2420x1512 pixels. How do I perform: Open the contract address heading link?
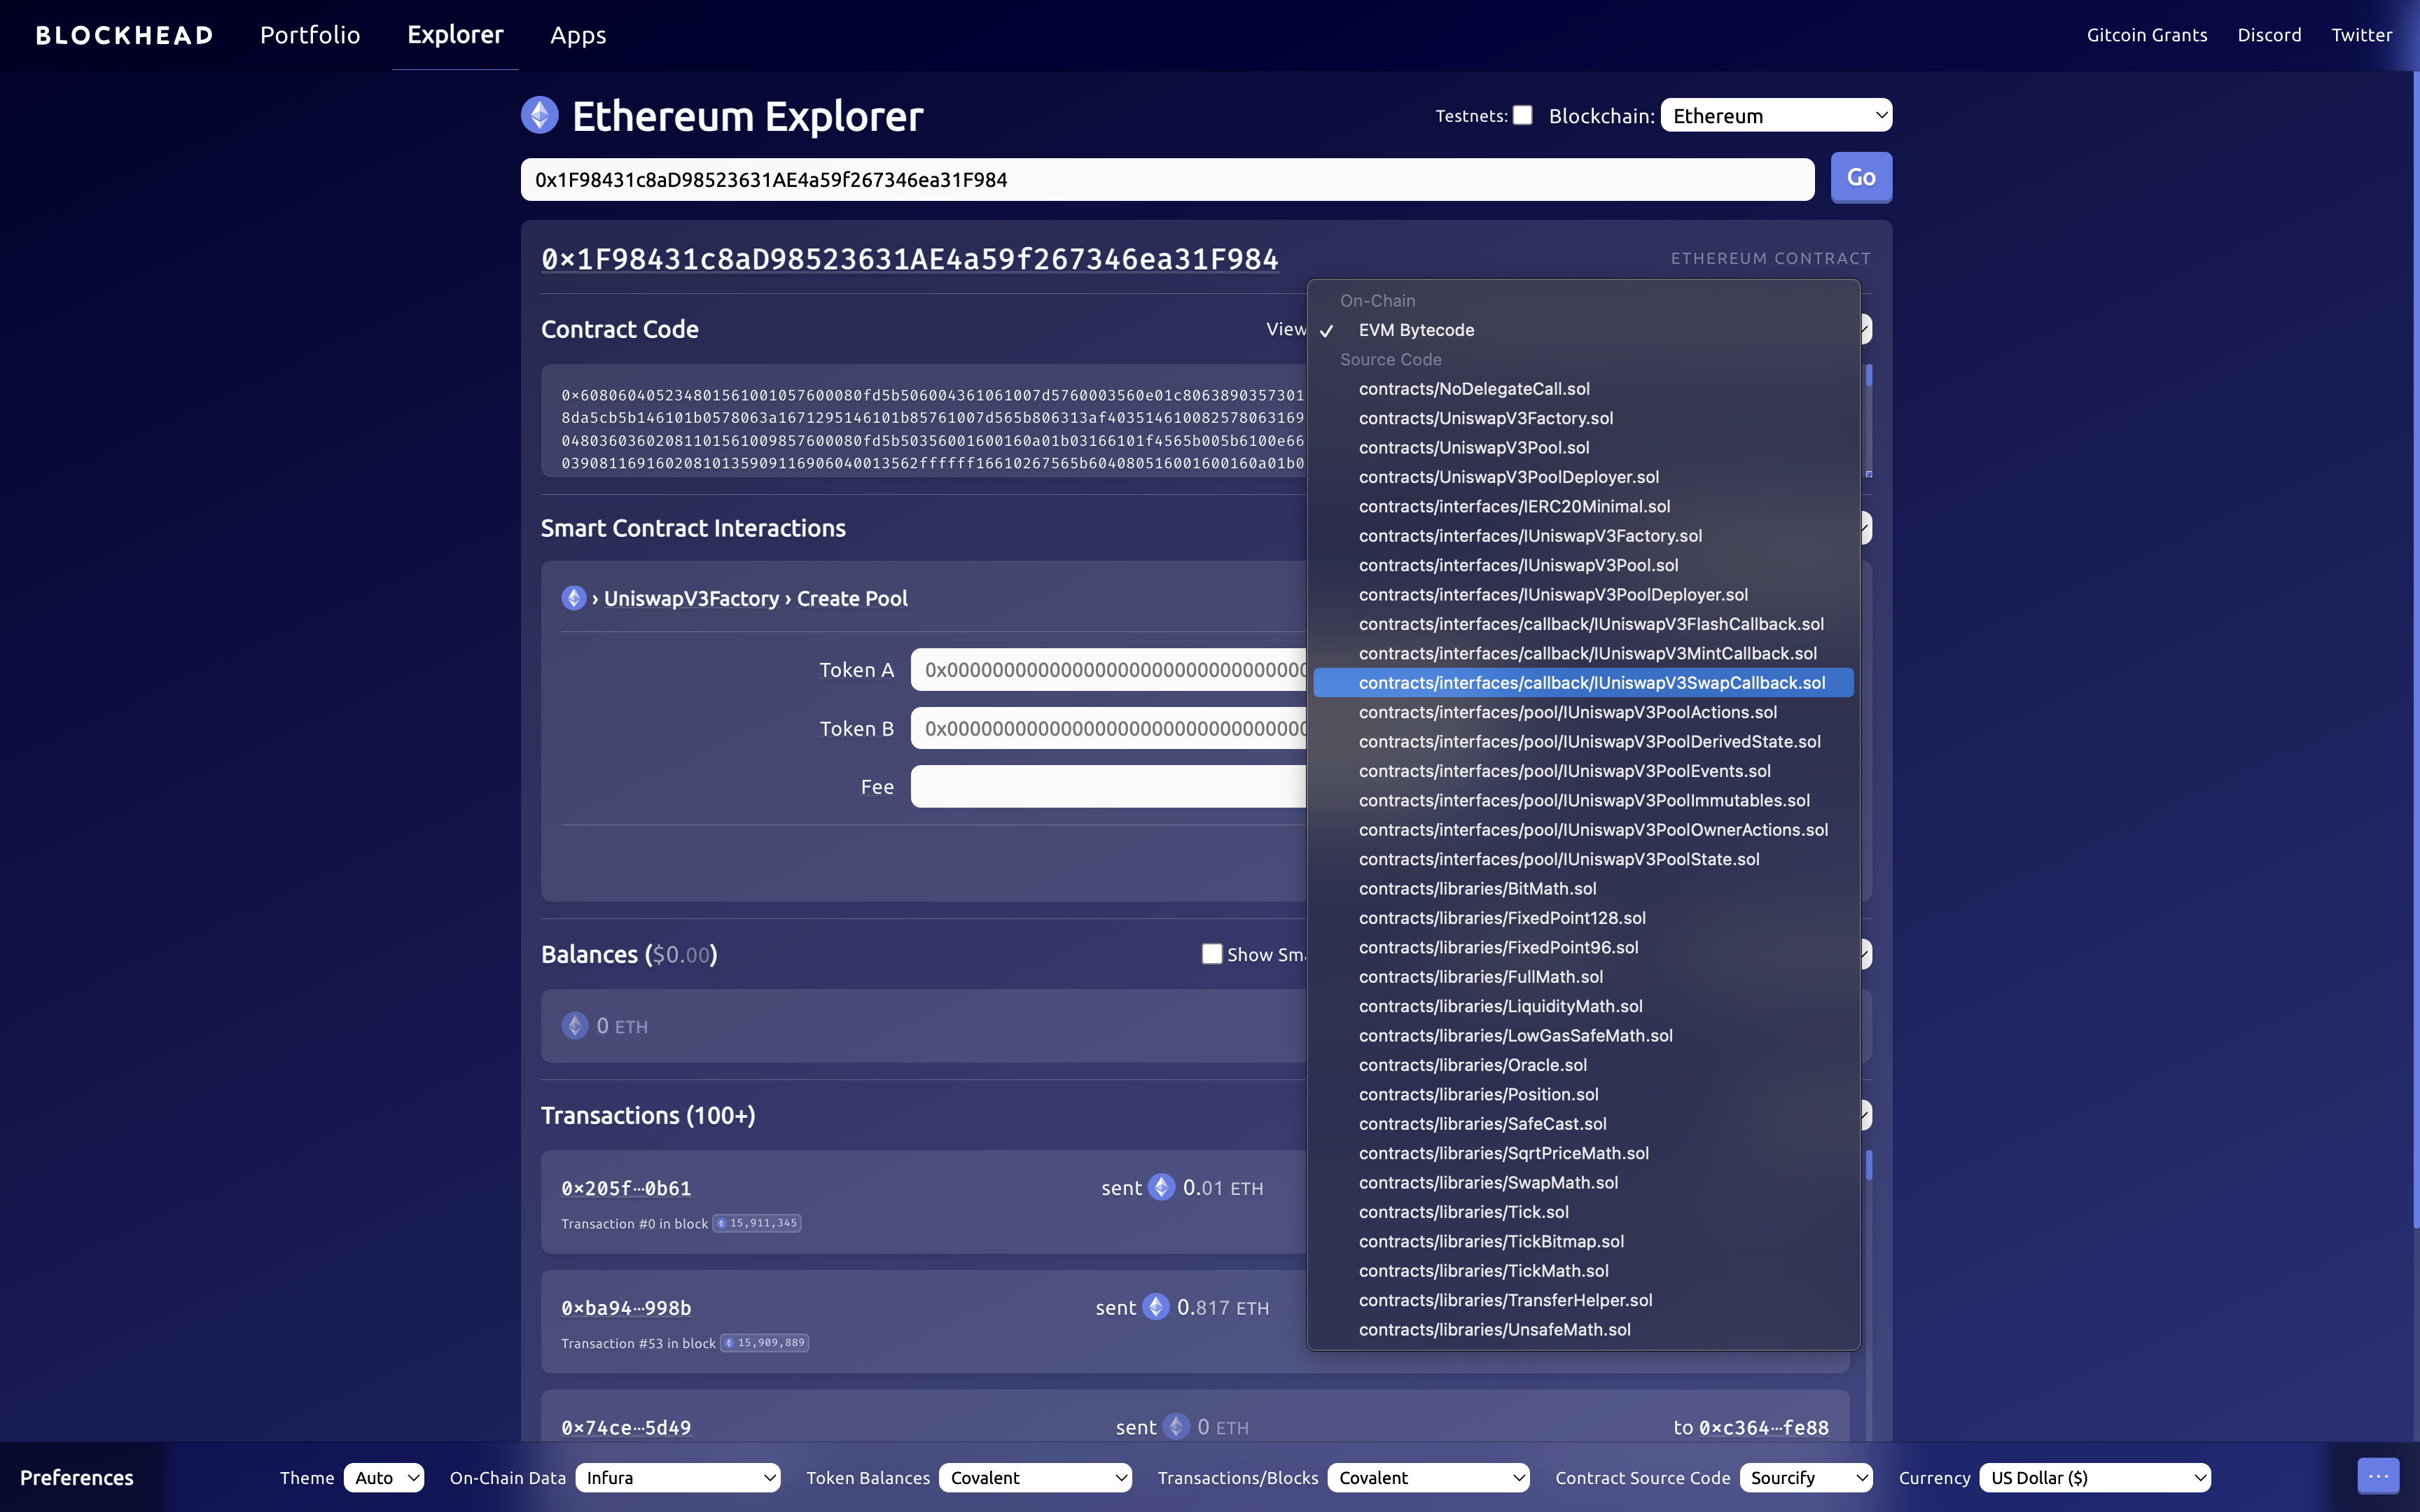click(x=910, y=259)
